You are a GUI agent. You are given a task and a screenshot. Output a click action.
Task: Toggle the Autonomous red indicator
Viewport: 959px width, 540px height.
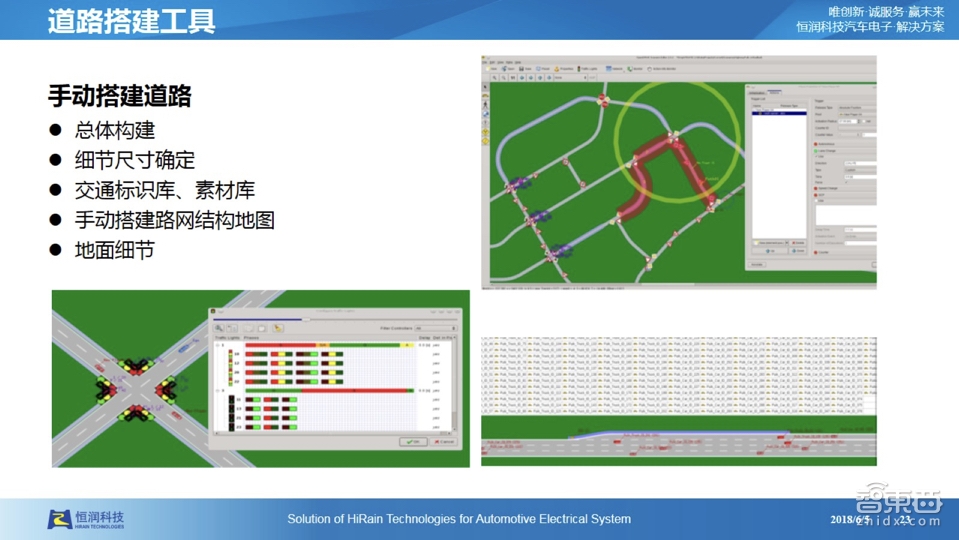pyautogui.click(x=817, y=143)
